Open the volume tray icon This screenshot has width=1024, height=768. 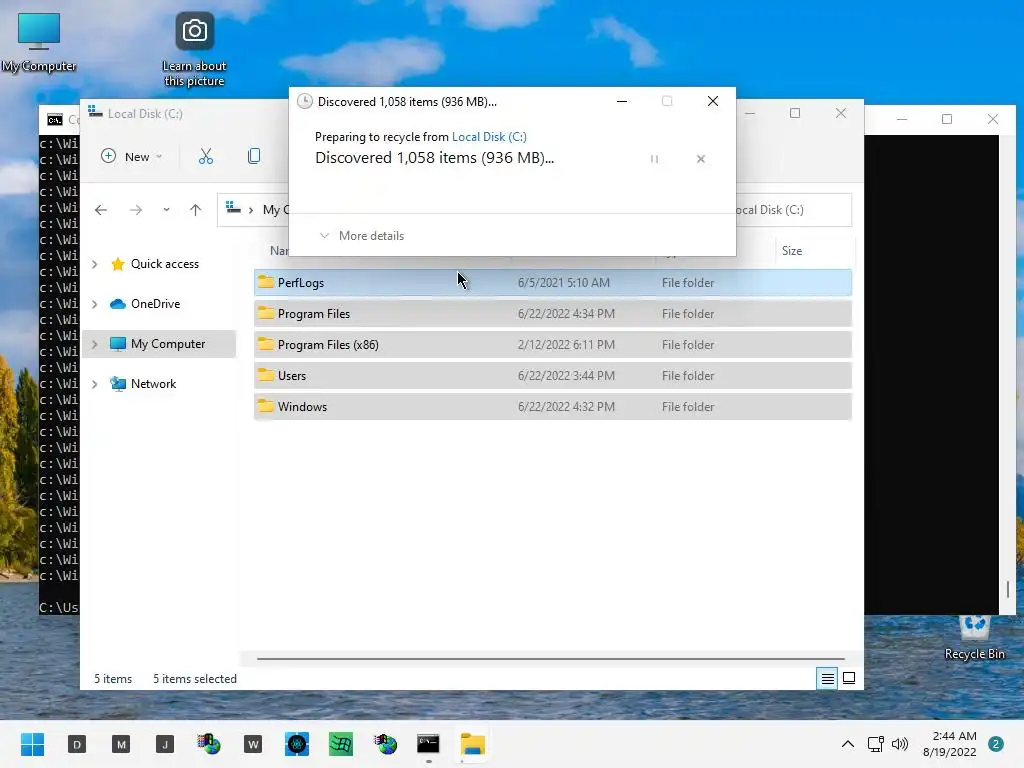[x=900, y=744]
